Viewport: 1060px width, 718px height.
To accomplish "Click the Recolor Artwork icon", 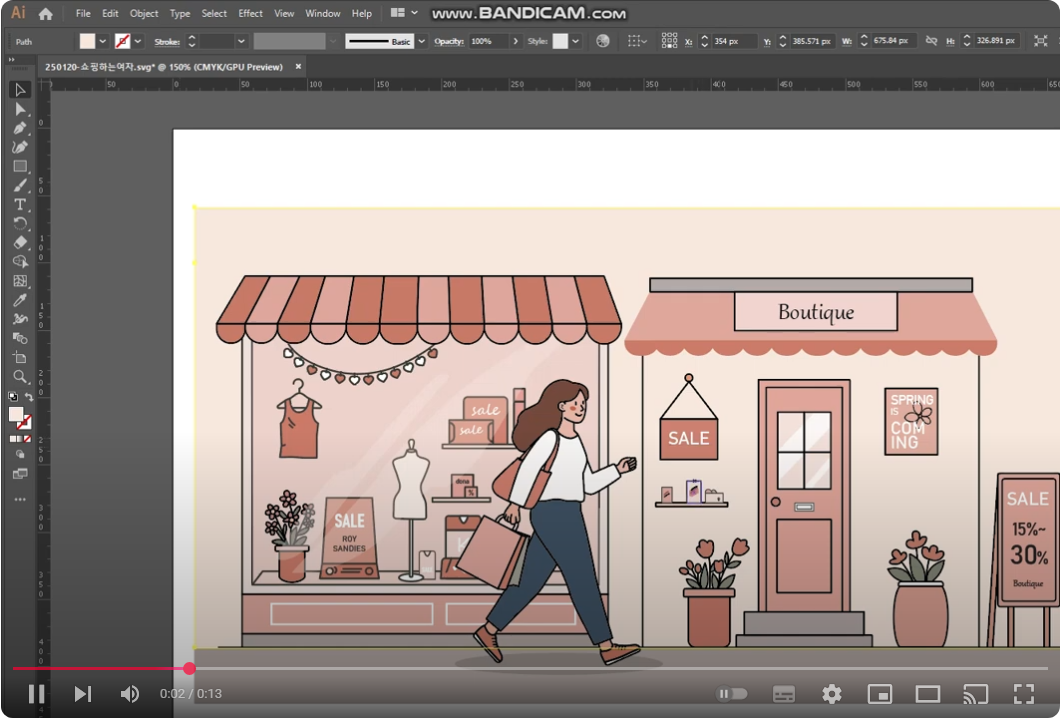I will click(x=602, y=41).
